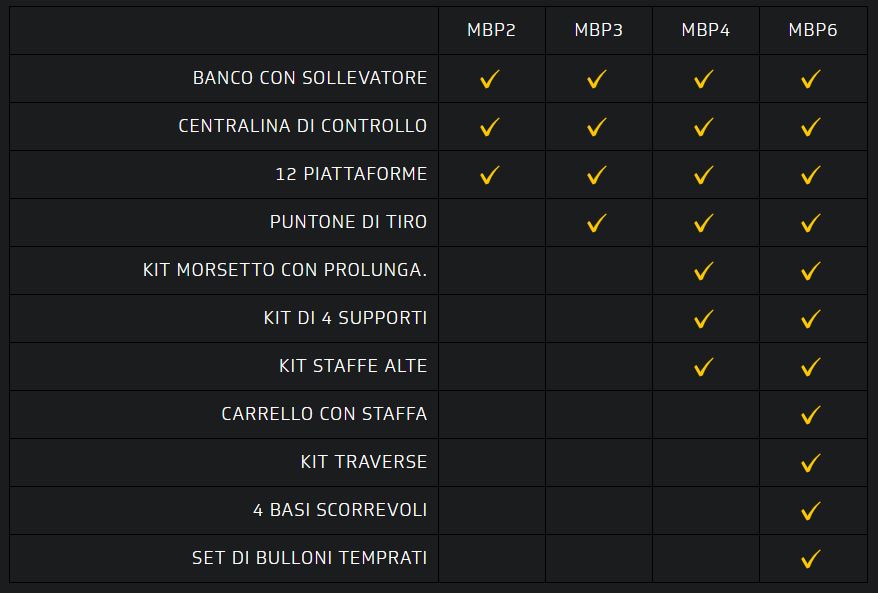Click MBP2 checkmark in 12 Piattaforme row

490,175
